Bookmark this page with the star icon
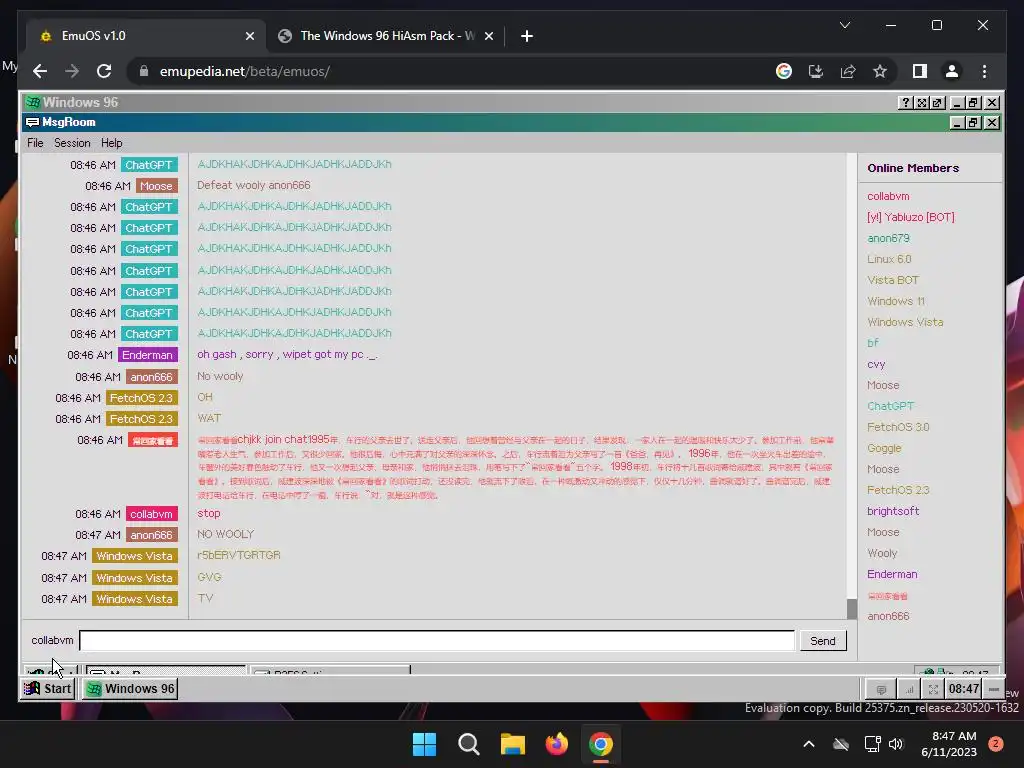 [880, 71]
